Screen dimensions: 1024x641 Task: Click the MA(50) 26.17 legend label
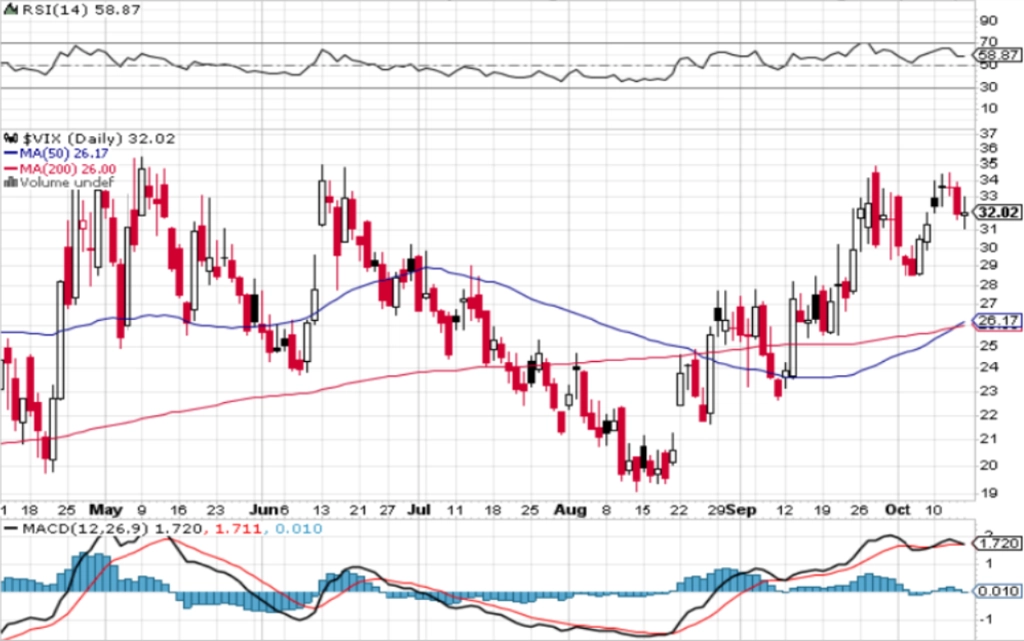[64, 153]
